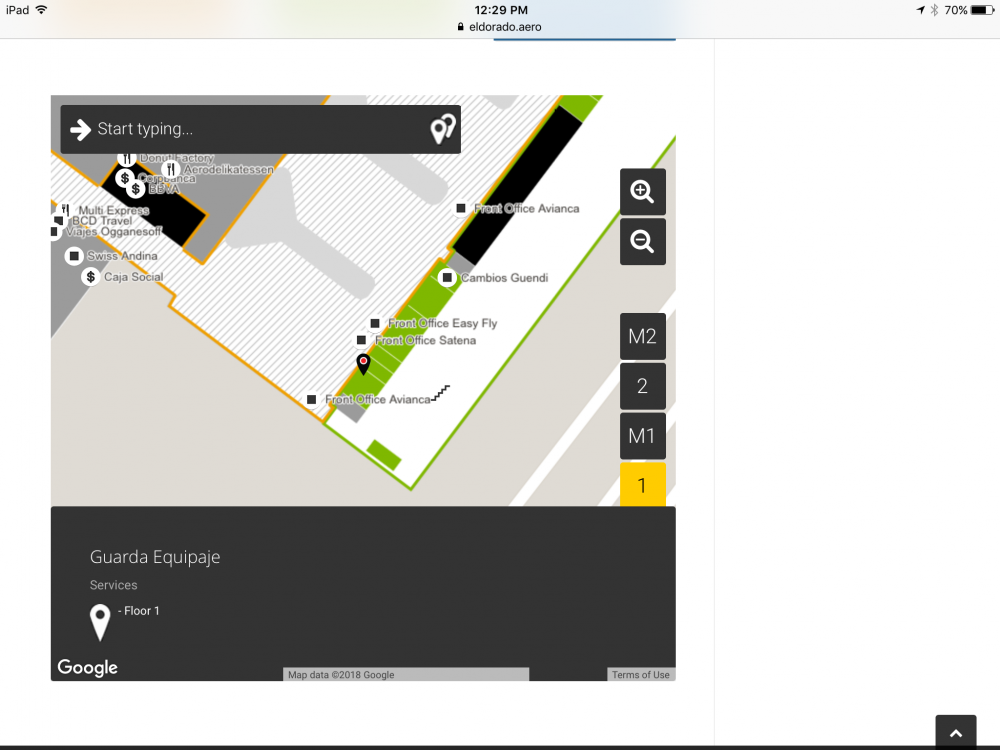
Task: Click the Map data ©2018 Google text
Action: click(x=341, y=675)
